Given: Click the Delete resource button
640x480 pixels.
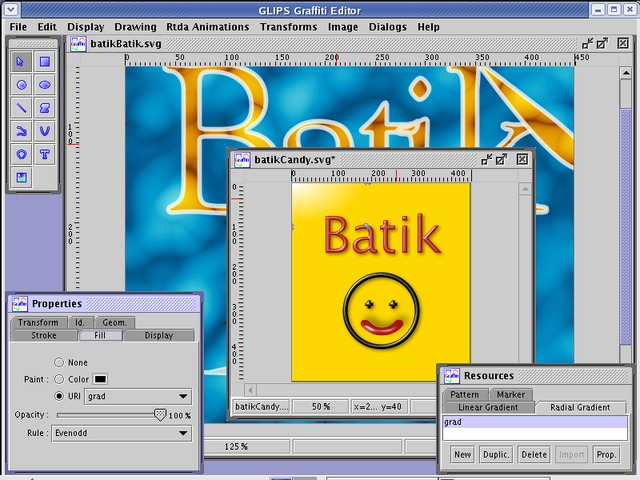Looking at the screenshot, I should pyautogui.click(x=534, y=454).
